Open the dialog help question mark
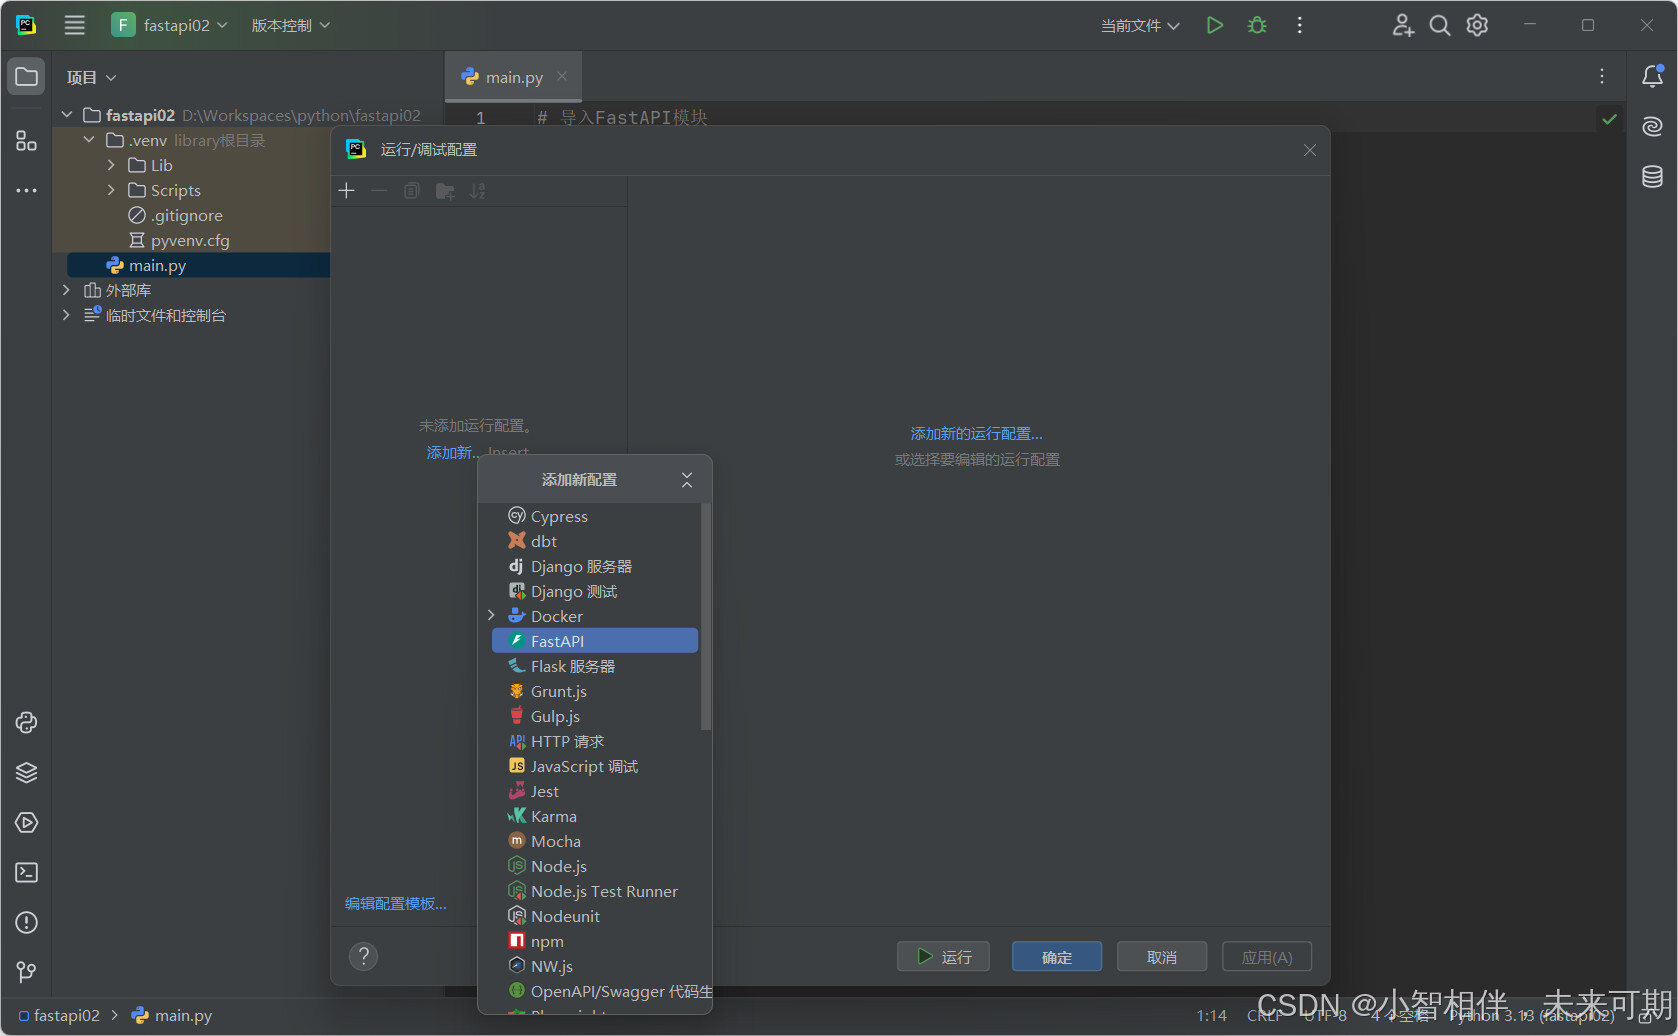Viewport: 1678px width, 1036px height. [x=364, y=957]
